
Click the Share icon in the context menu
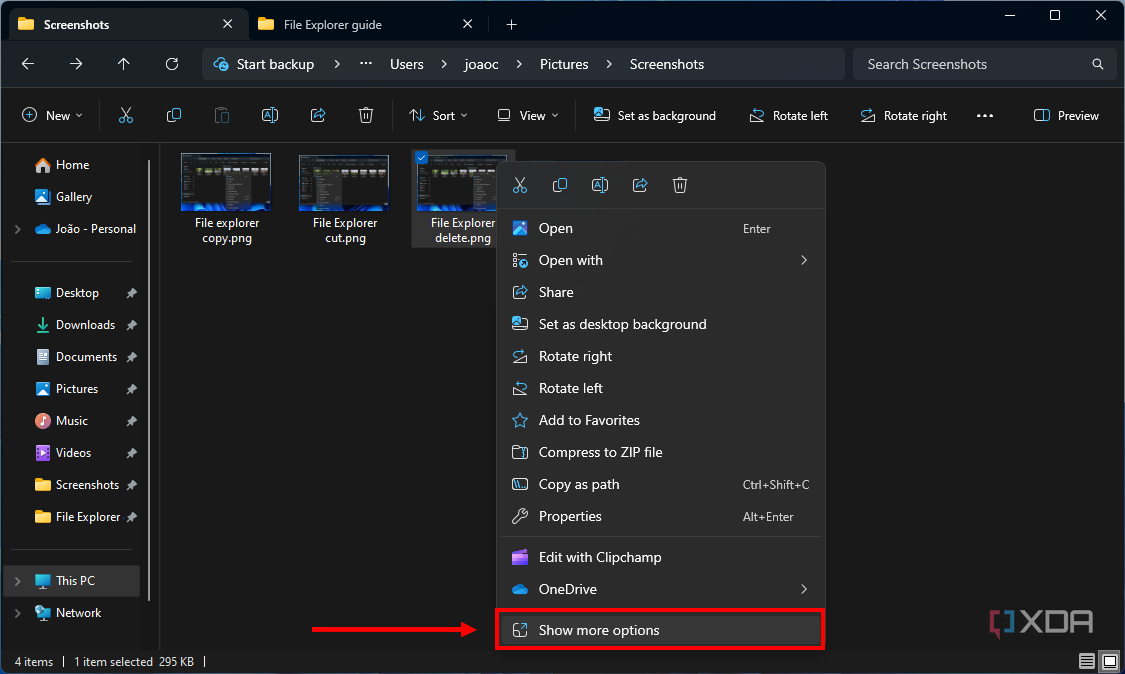click(x=640, y=185)
